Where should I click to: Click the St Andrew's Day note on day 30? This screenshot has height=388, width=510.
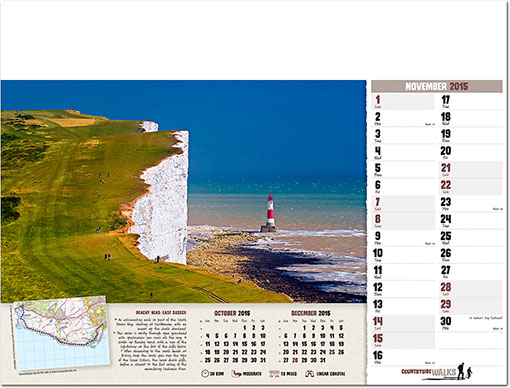(x=486, y=318)
